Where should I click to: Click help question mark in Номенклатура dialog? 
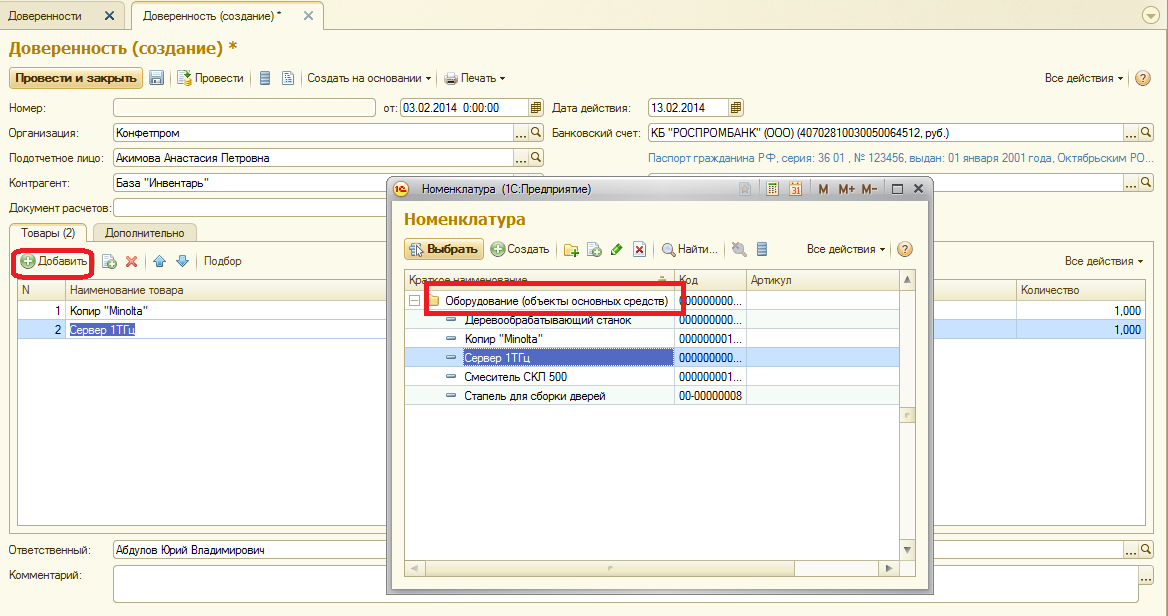905,250
